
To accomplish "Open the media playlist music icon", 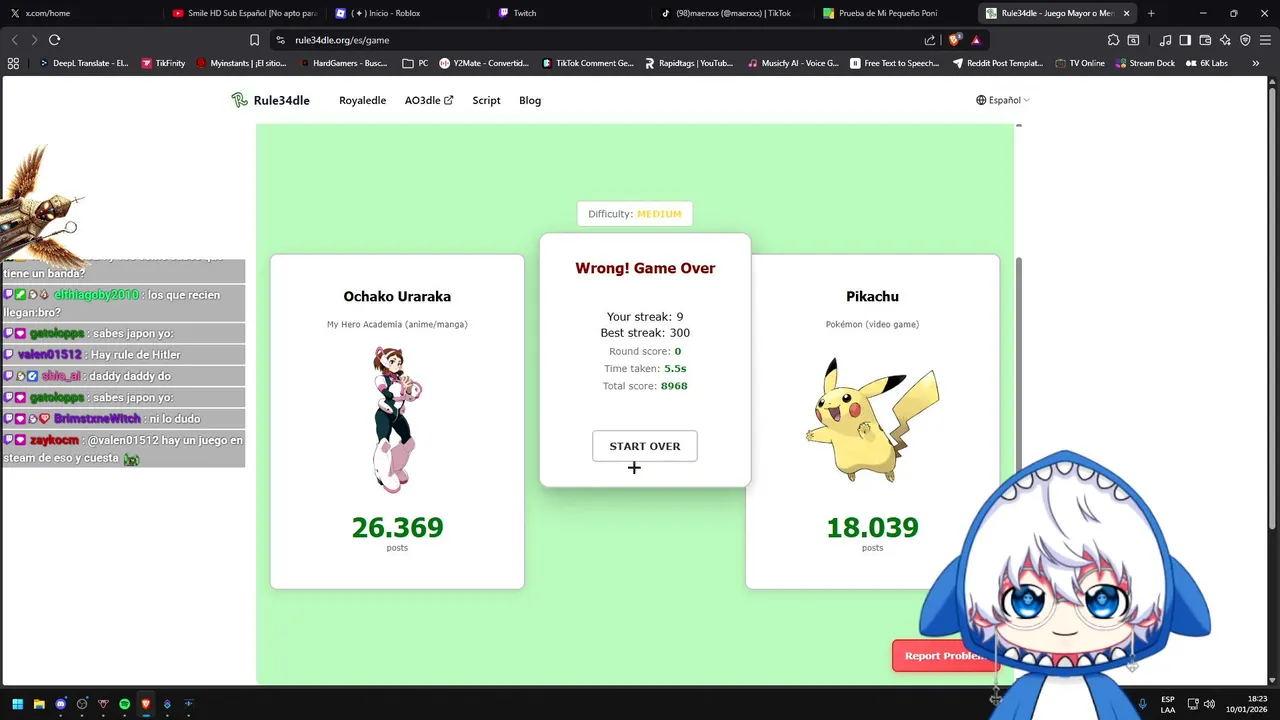I will [x=1166, y=40].
